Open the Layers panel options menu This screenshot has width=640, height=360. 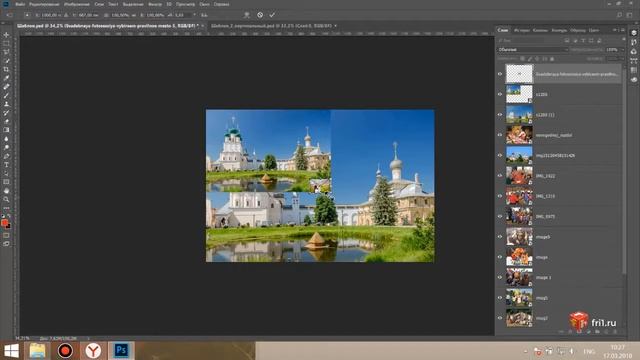623,30
